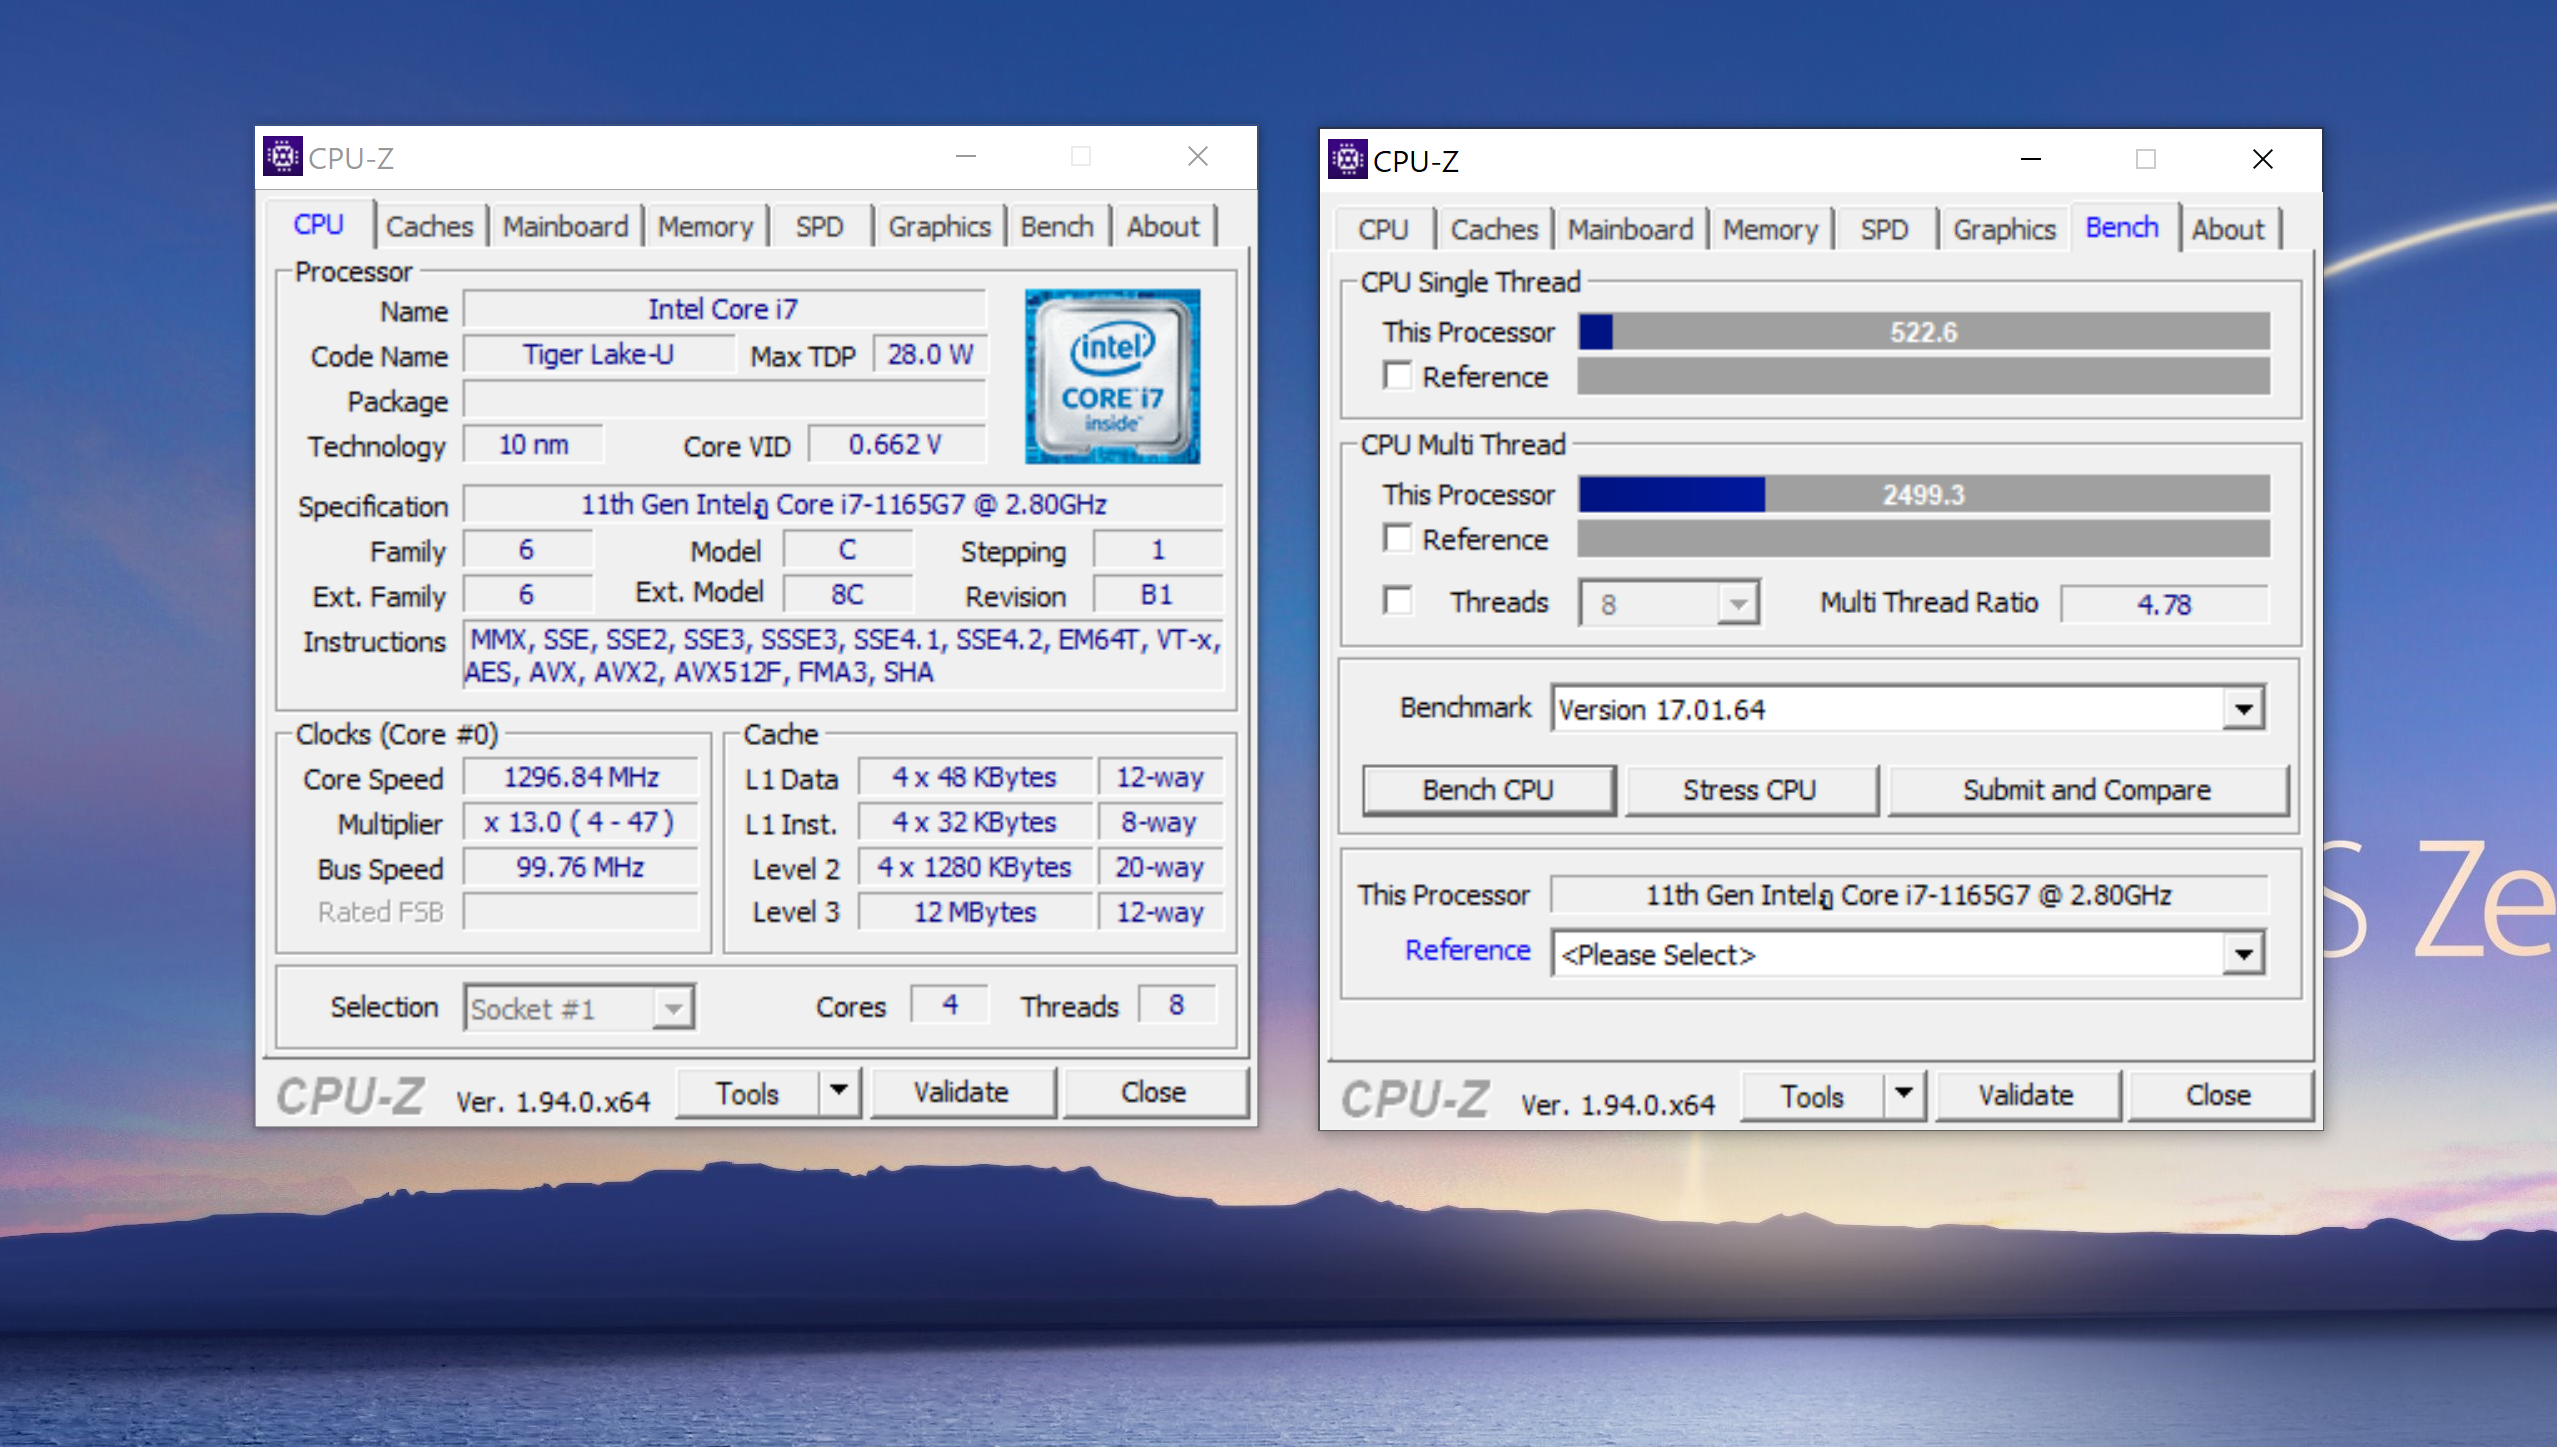
Task: Enable Reference checkbox under CPU Multi Thread
Action: 1398,538
